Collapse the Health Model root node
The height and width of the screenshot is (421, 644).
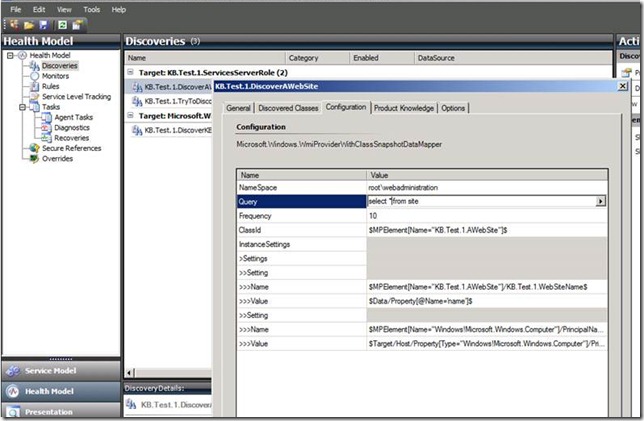pos(10,55)
